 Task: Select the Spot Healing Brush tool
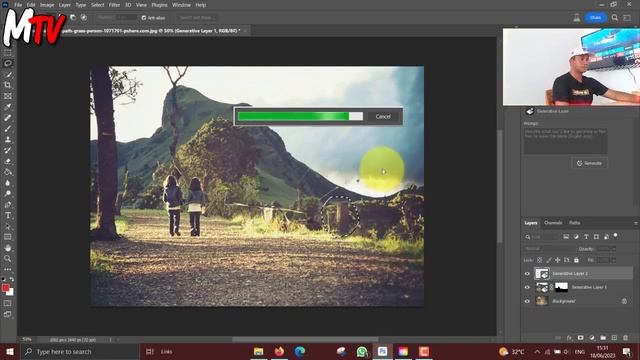8,118
